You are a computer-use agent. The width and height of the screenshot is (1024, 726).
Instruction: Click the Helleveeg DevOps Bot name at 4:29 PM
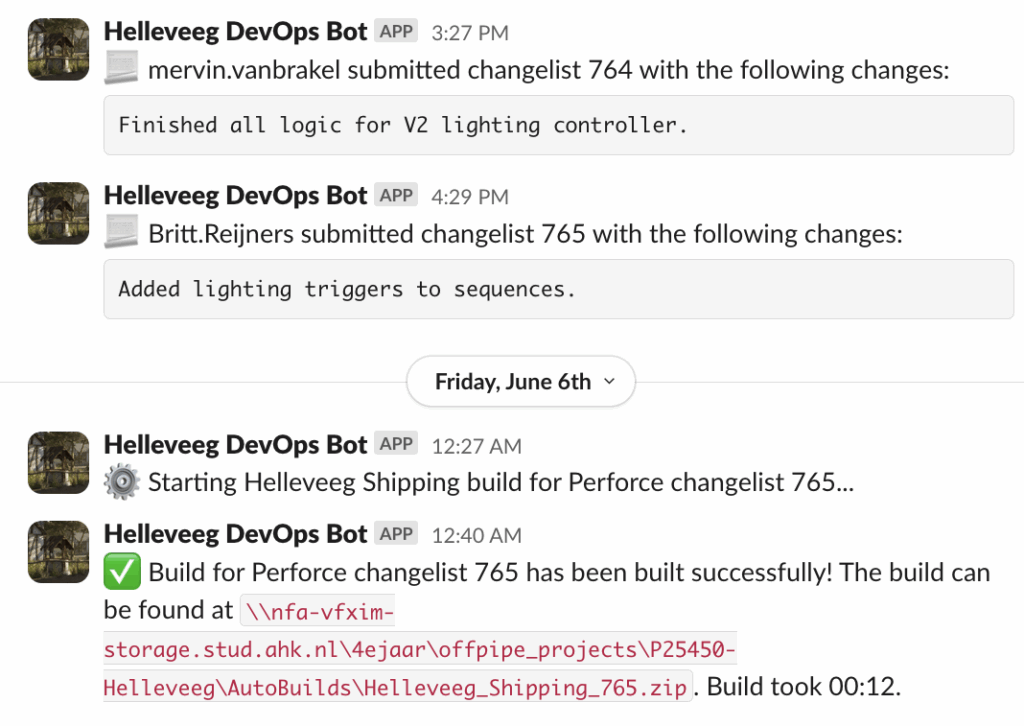coord(235,196)
